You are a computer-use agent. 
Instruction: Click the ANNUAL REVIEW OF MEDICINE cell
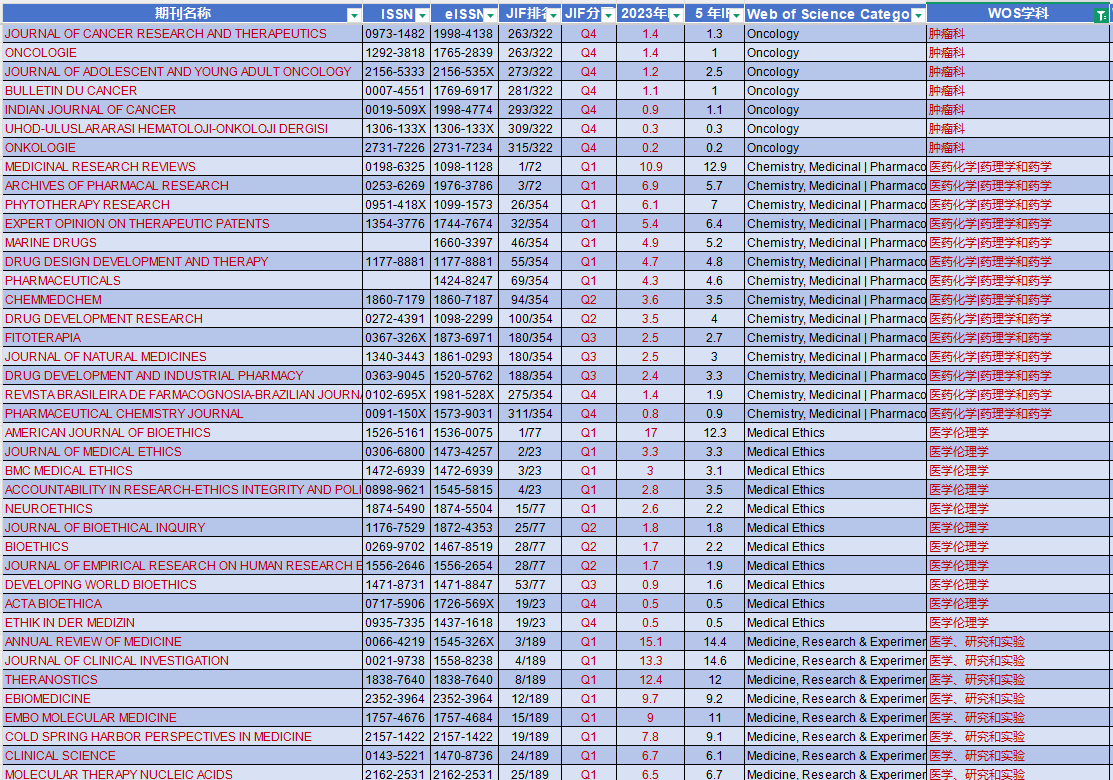point(182,642)
